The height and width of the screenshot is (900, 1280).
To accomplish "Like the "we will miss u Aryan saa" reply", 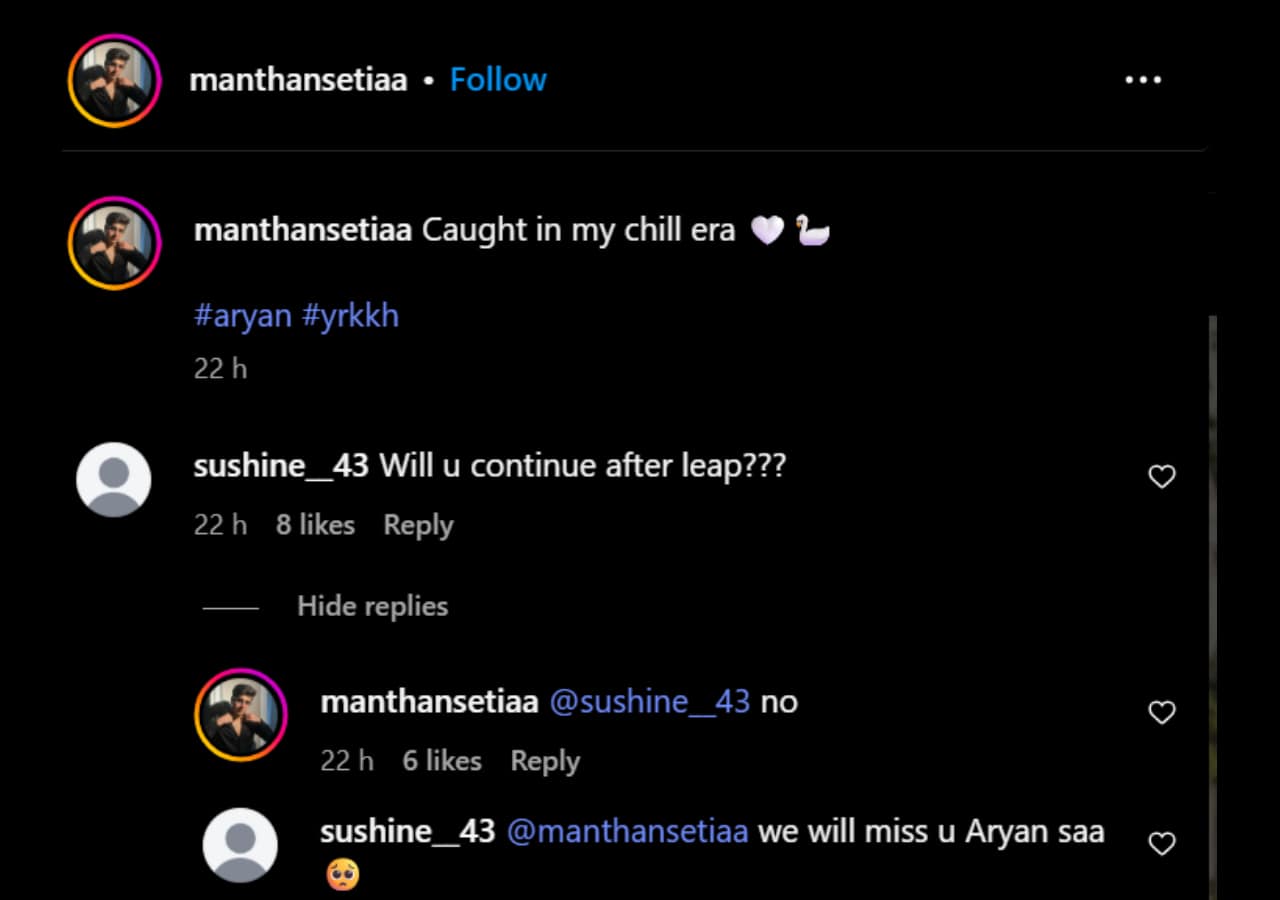I will point(1161,844).
